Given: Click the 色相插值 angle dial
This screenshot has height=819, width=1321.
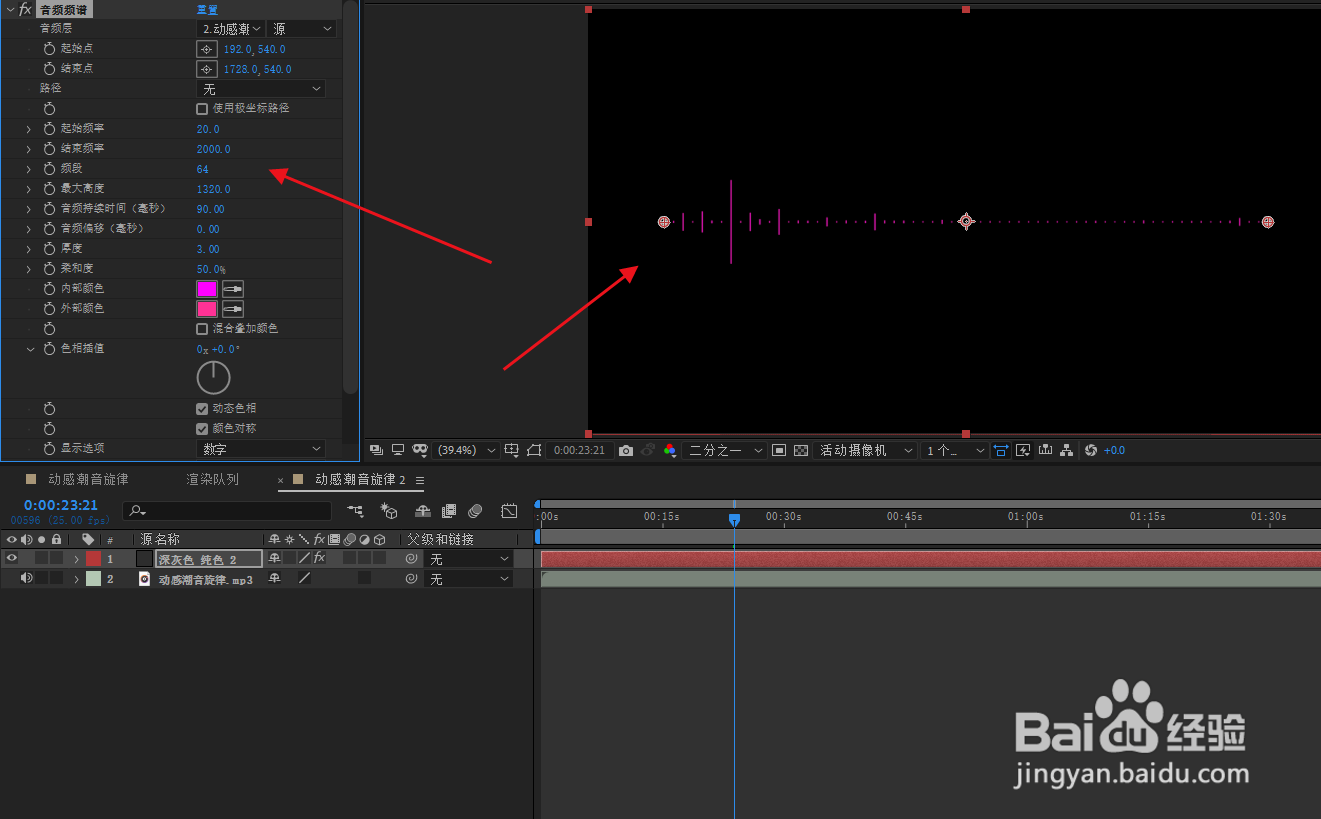Looking at the screenshot, I should 214,377.
